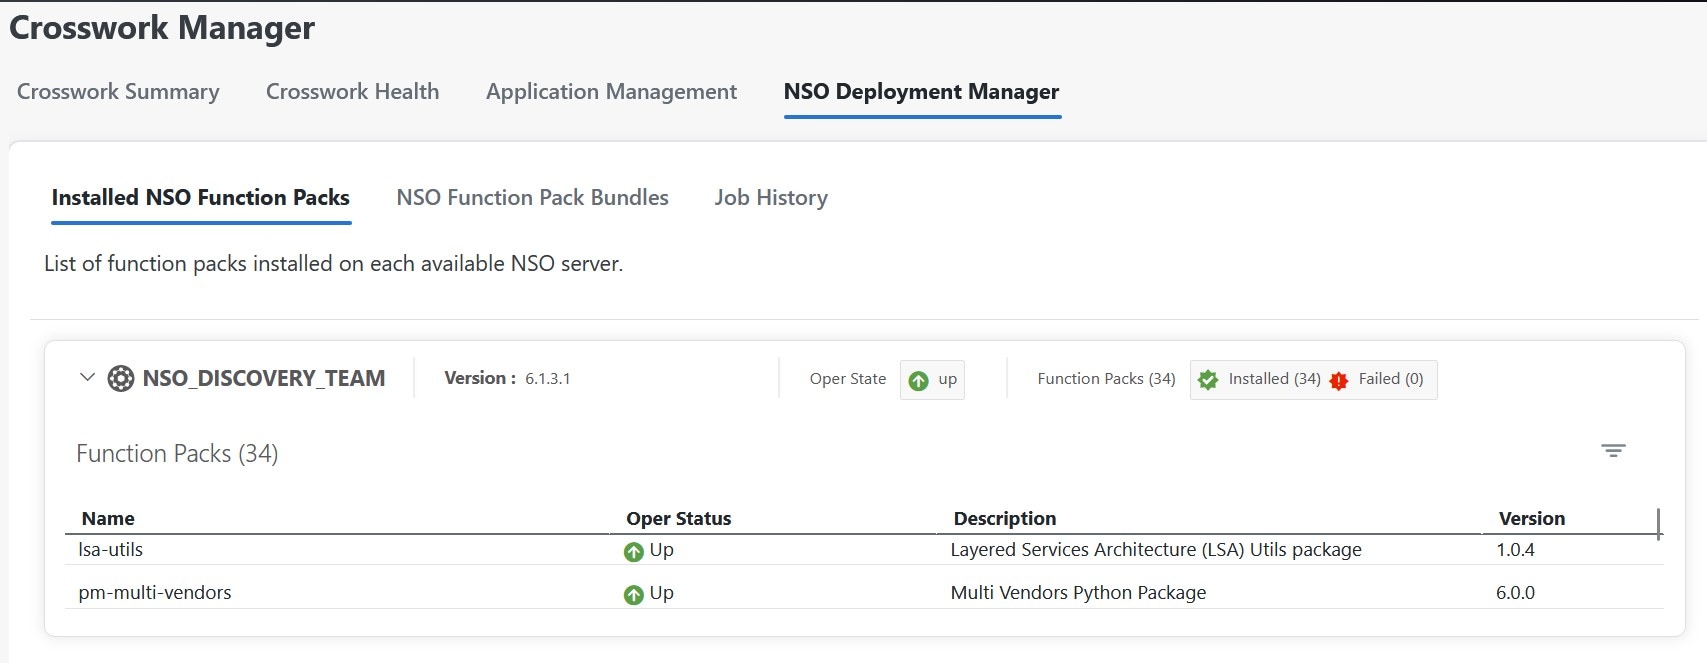The height and width of the screenshot is (663, 1707).
Task: Click the Layered Services Architecture description cell
Action: 1156,549
